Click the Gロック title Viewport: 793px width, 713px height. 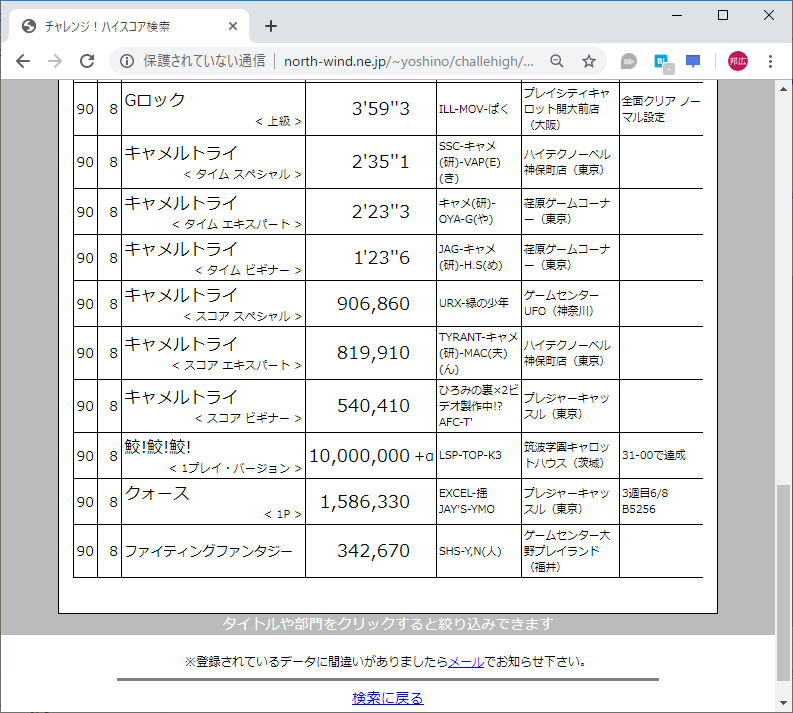(x=155, y=100)
